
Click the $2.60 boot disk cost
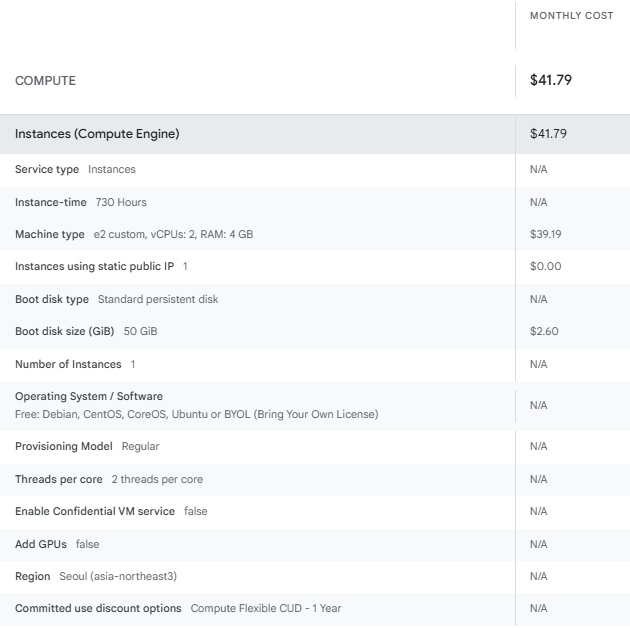pyautogui.click(x=544, y=331)
